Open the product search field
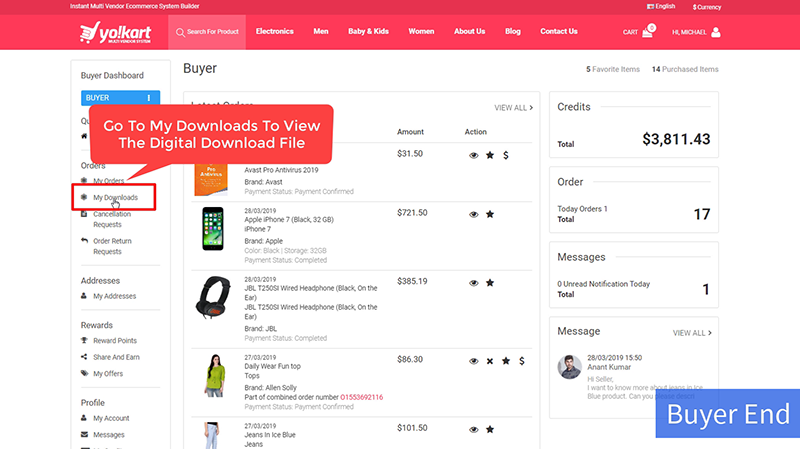 coord(207,32)
